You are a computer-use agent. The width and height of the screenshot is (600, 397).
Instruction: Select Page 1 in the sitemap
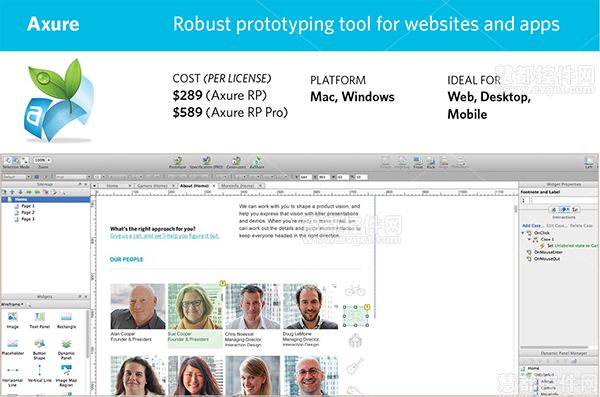point(28,206)
